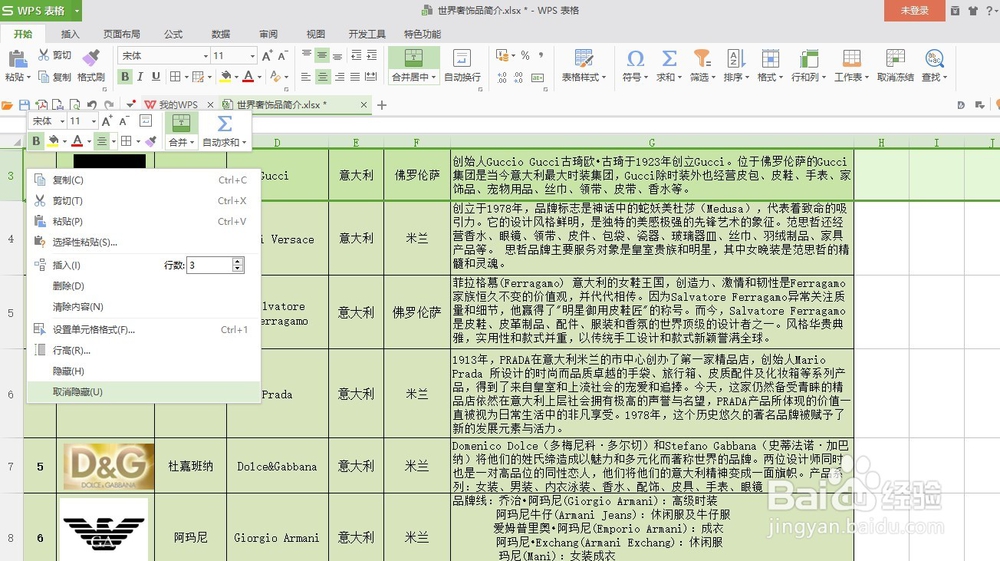
Task: Close the 世界奢饰品简介.xlsx document tab
Action: click(364, 105)
